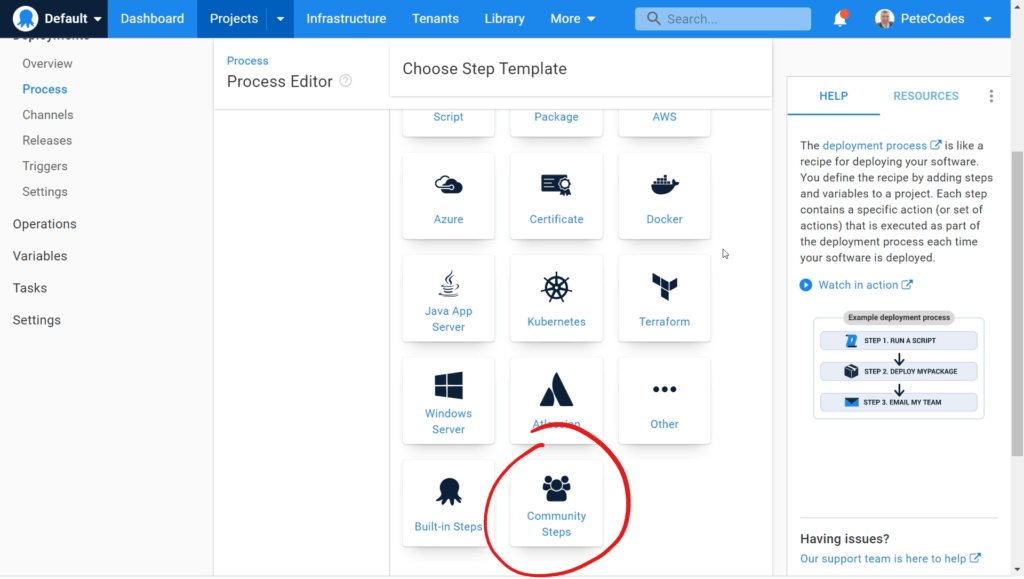Open the Infrastructure menu

click(x=346, y=19)
